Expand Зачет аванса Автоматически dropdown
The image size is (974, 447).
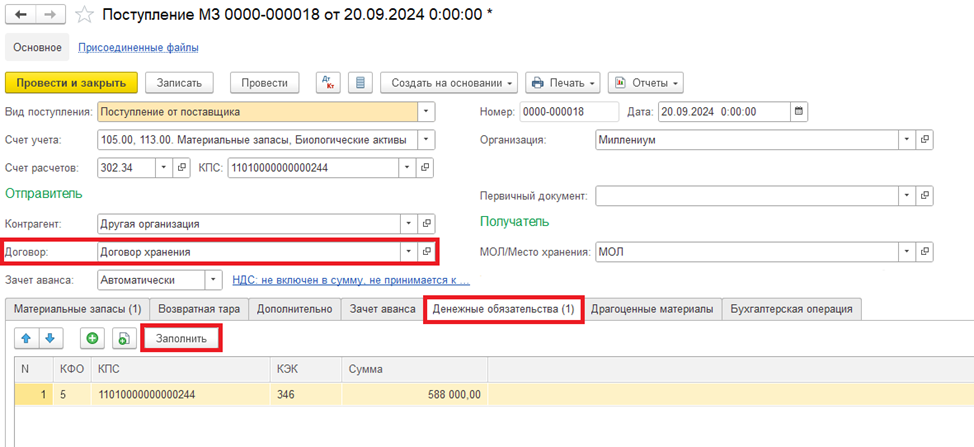(214, 280)
